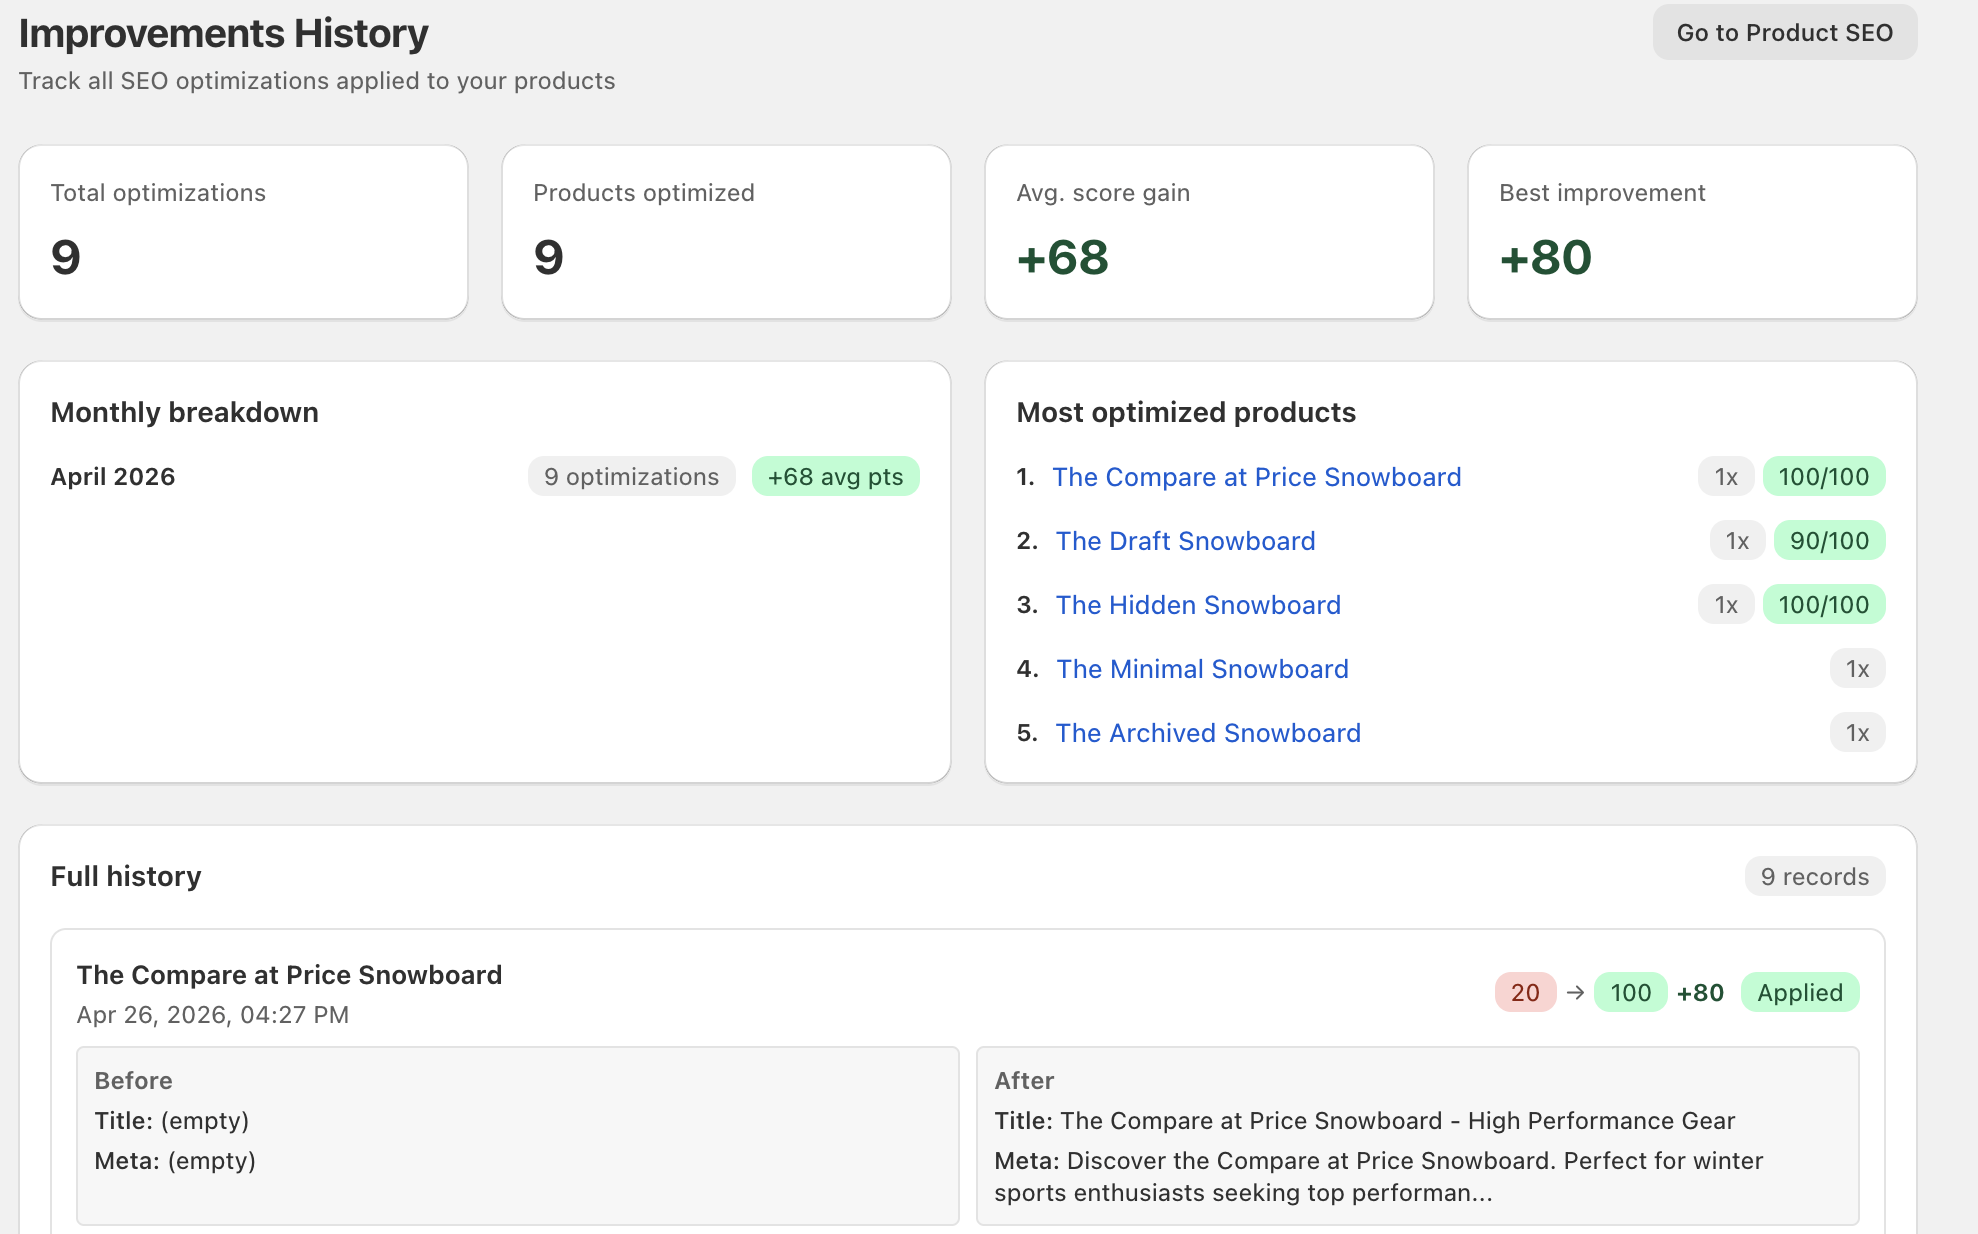
Task: Click the +80 best improvement value
Action: (1545, 257)
